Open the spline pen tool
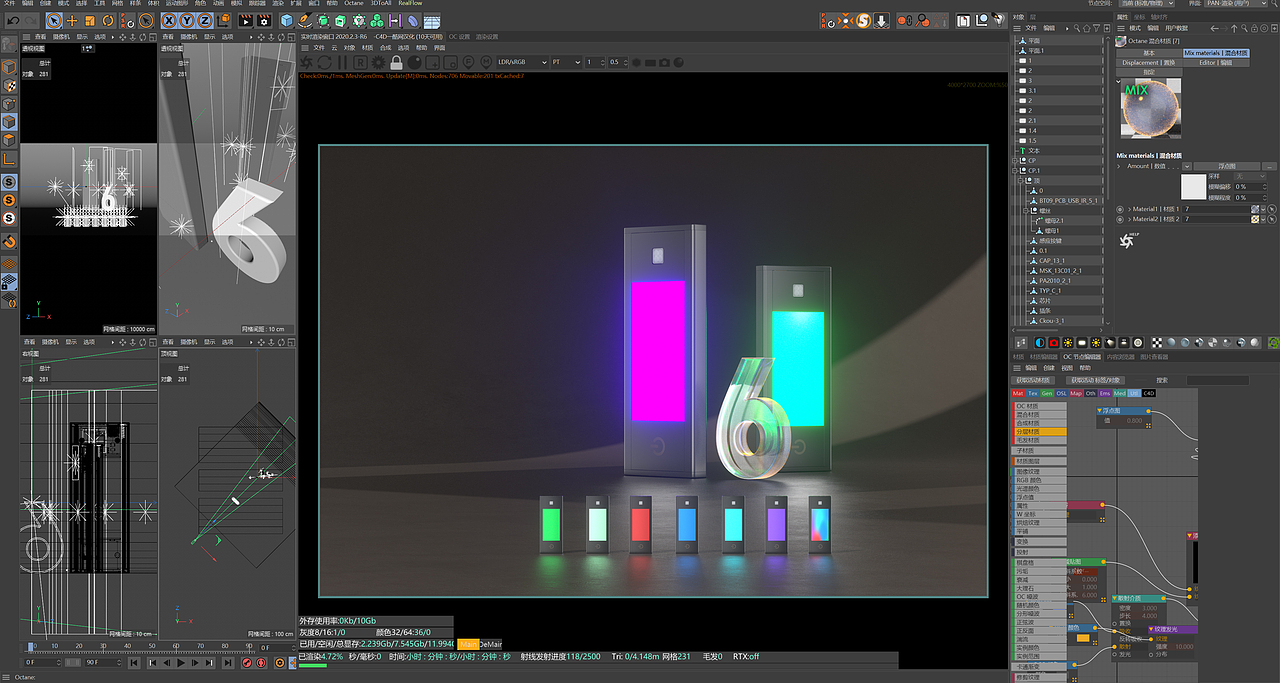This screenshot has width=1280, height=683. [x=304, y=20]
